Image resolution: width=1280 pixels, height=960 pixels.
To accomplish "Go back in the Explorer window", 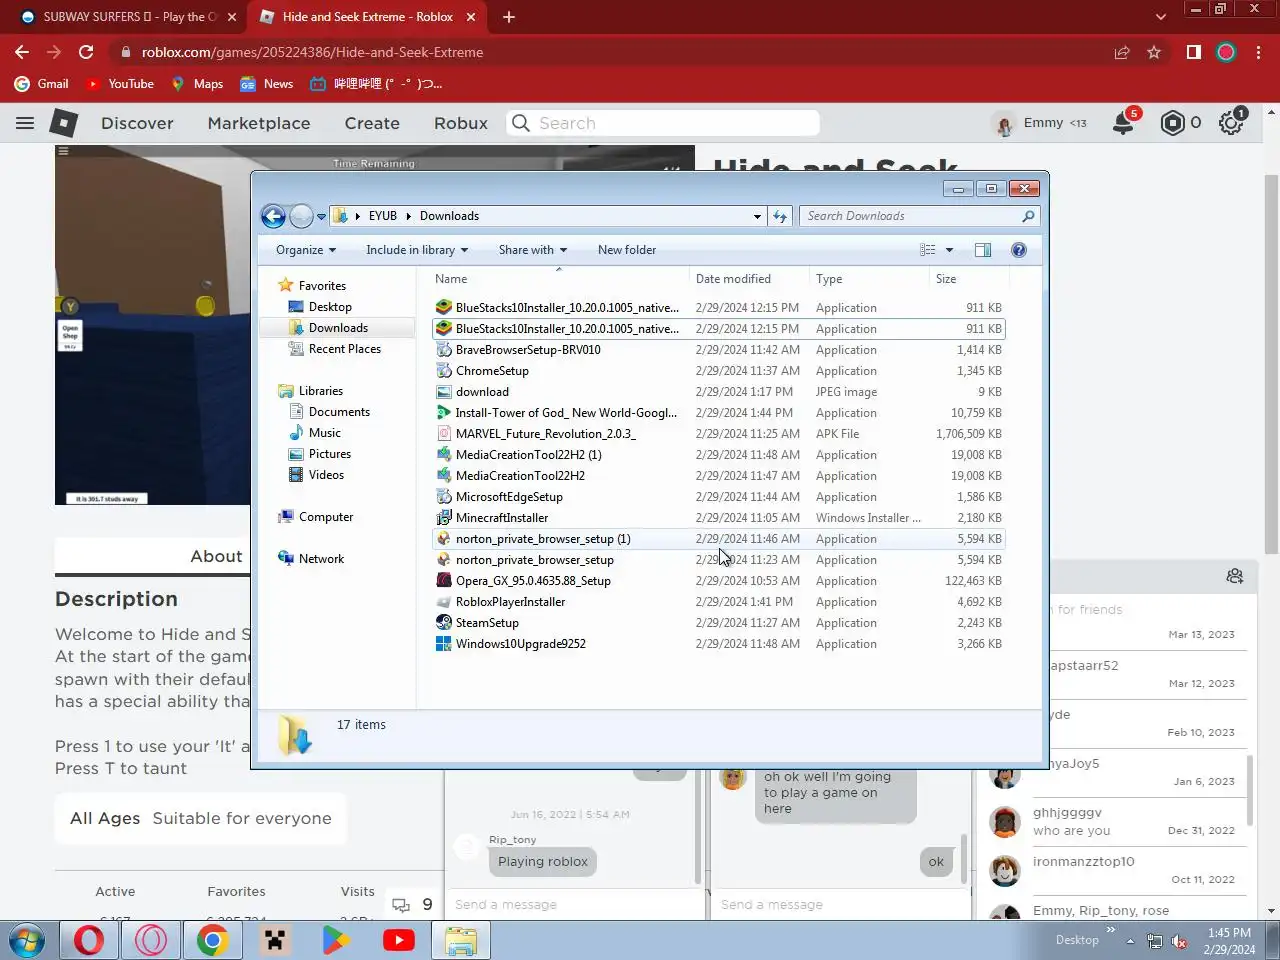I will tap(273, 216).
